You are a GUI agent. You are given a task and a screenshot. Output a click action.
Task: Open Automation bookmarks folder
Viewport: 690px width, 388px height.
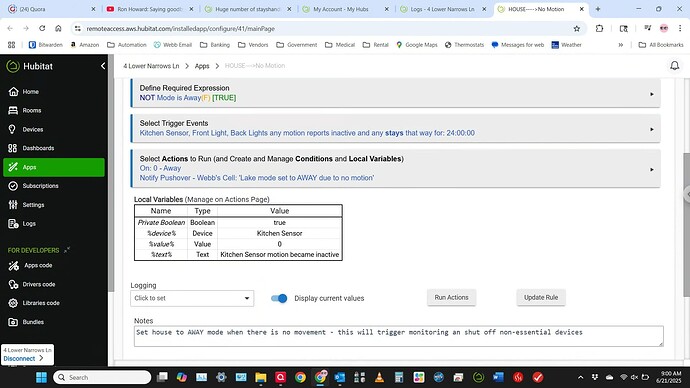click(x=126, y=45)
